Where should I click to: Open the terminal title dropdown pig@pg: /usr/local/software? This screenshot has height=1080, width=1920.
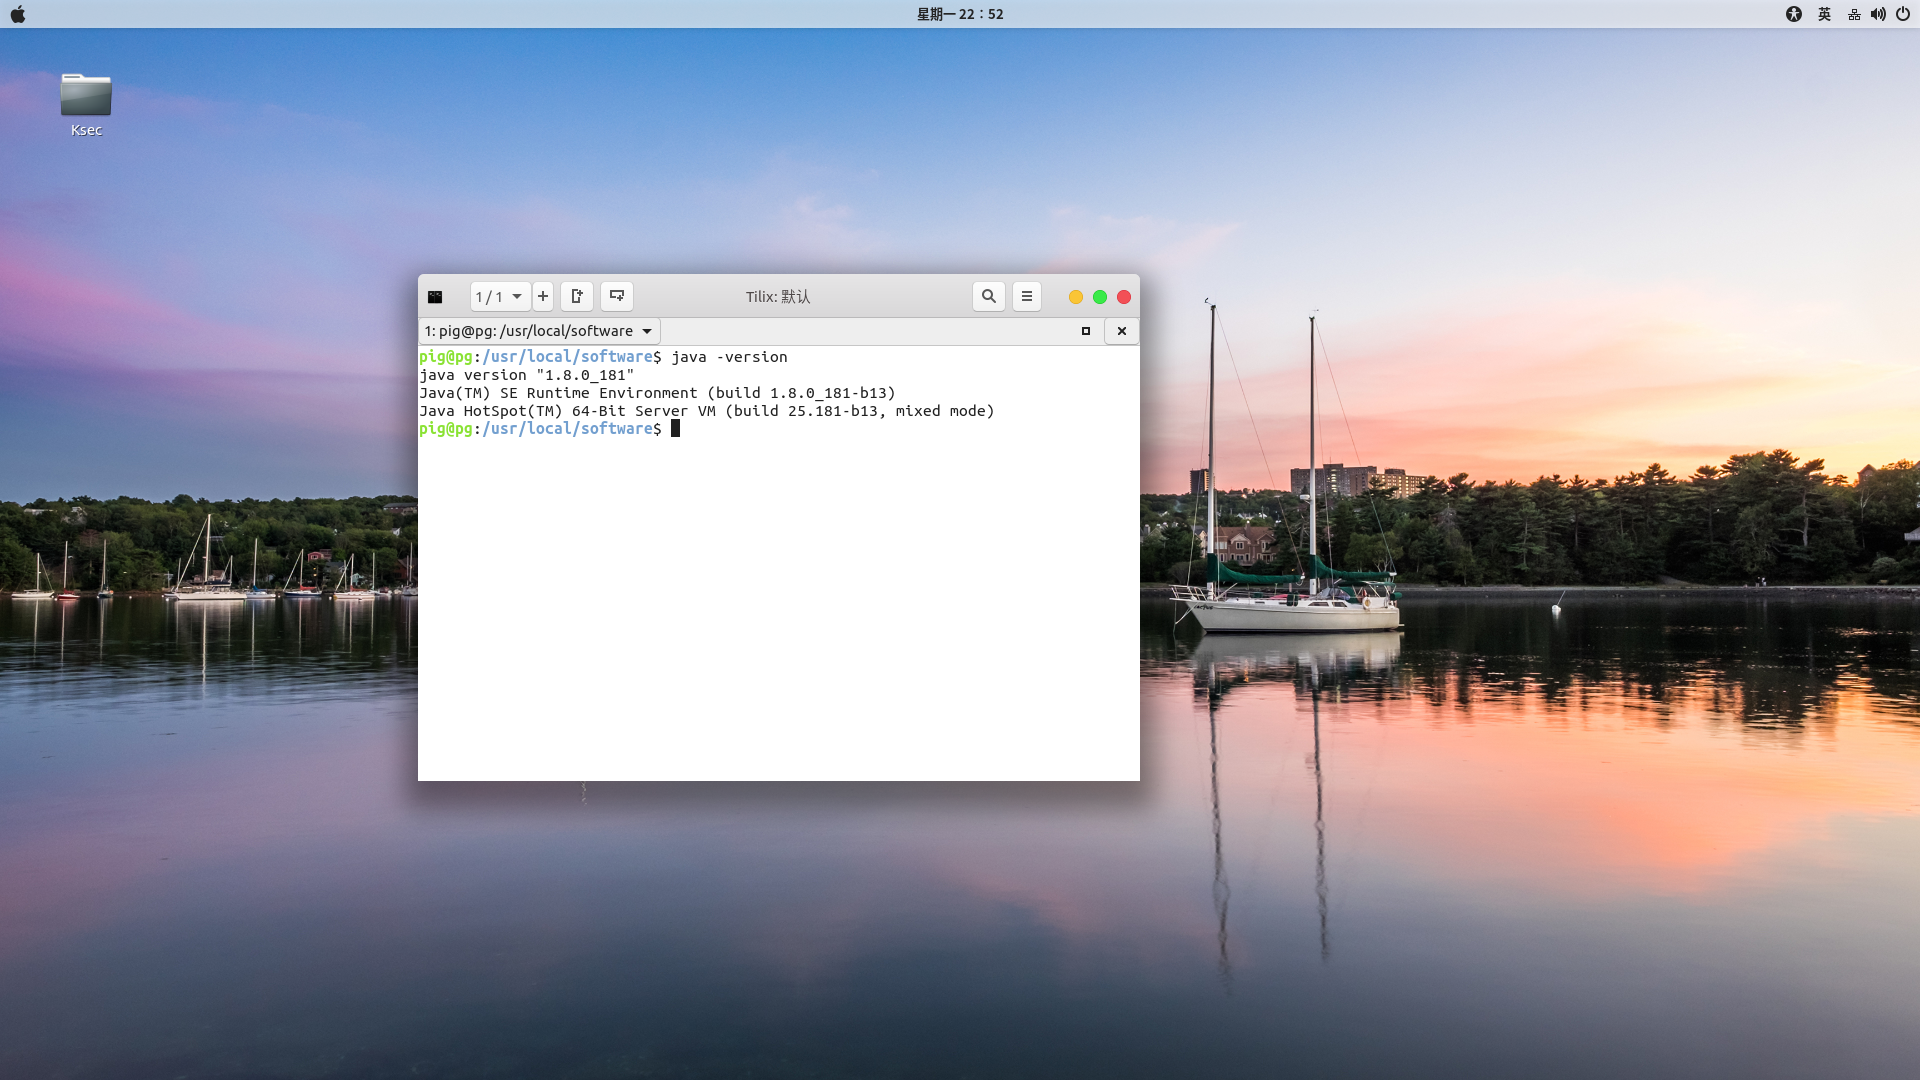coord(539,331)
